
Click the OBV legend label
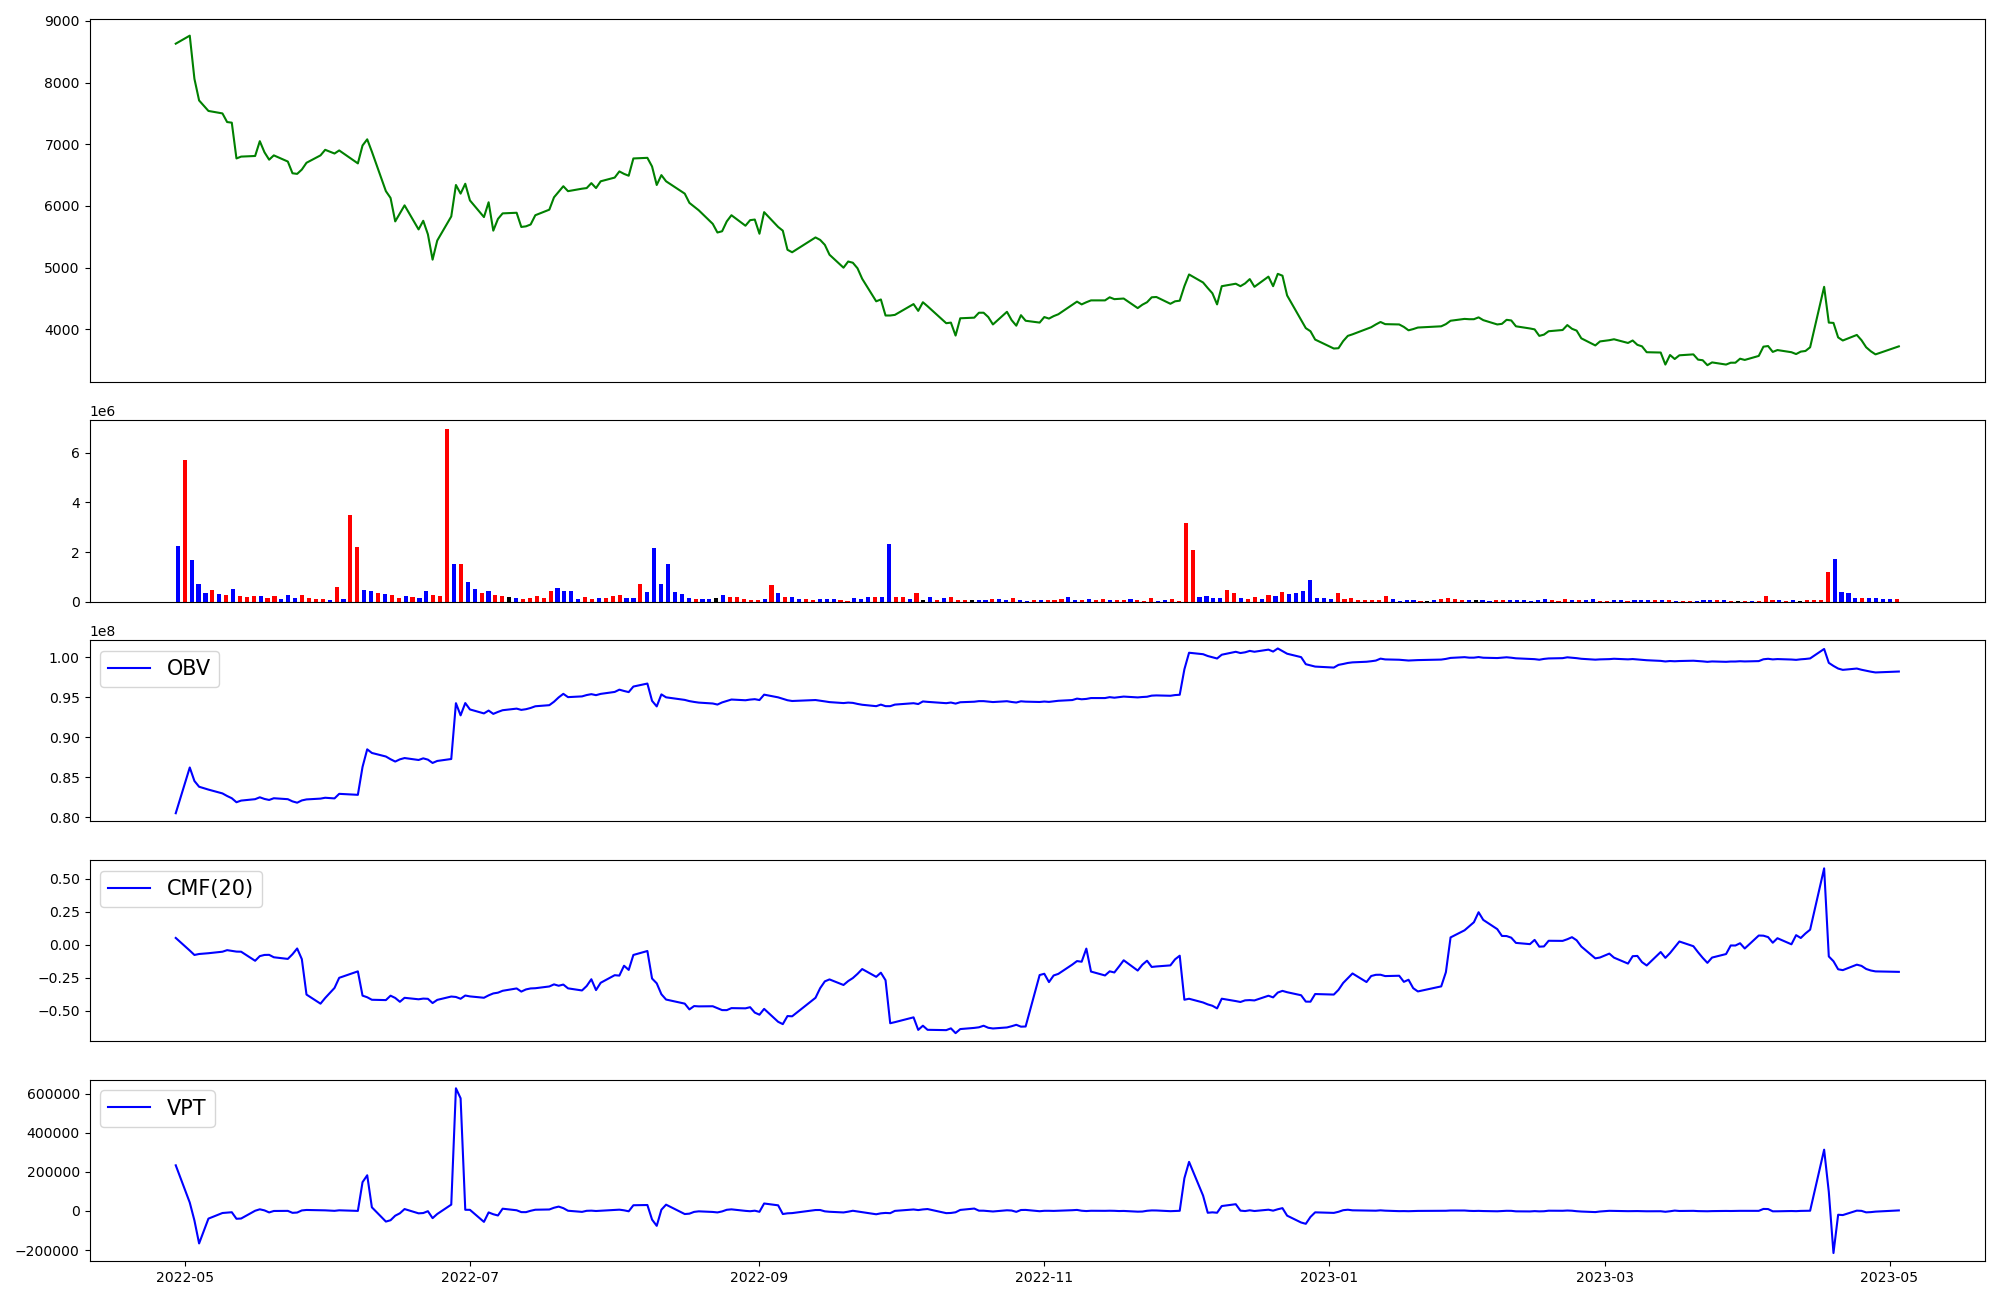[188, 668]
